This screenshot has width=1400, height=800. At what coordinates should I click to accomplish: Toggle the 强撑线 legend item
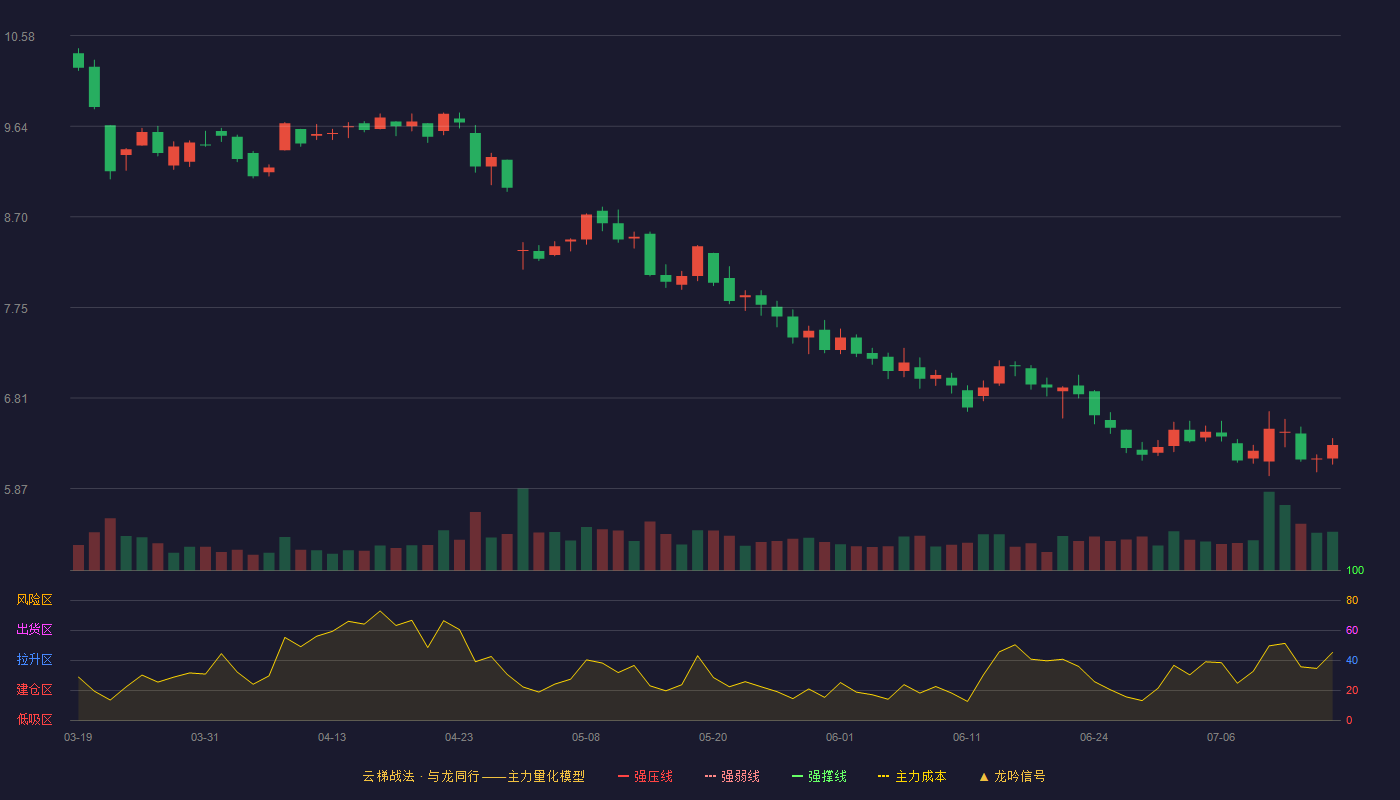819,776
